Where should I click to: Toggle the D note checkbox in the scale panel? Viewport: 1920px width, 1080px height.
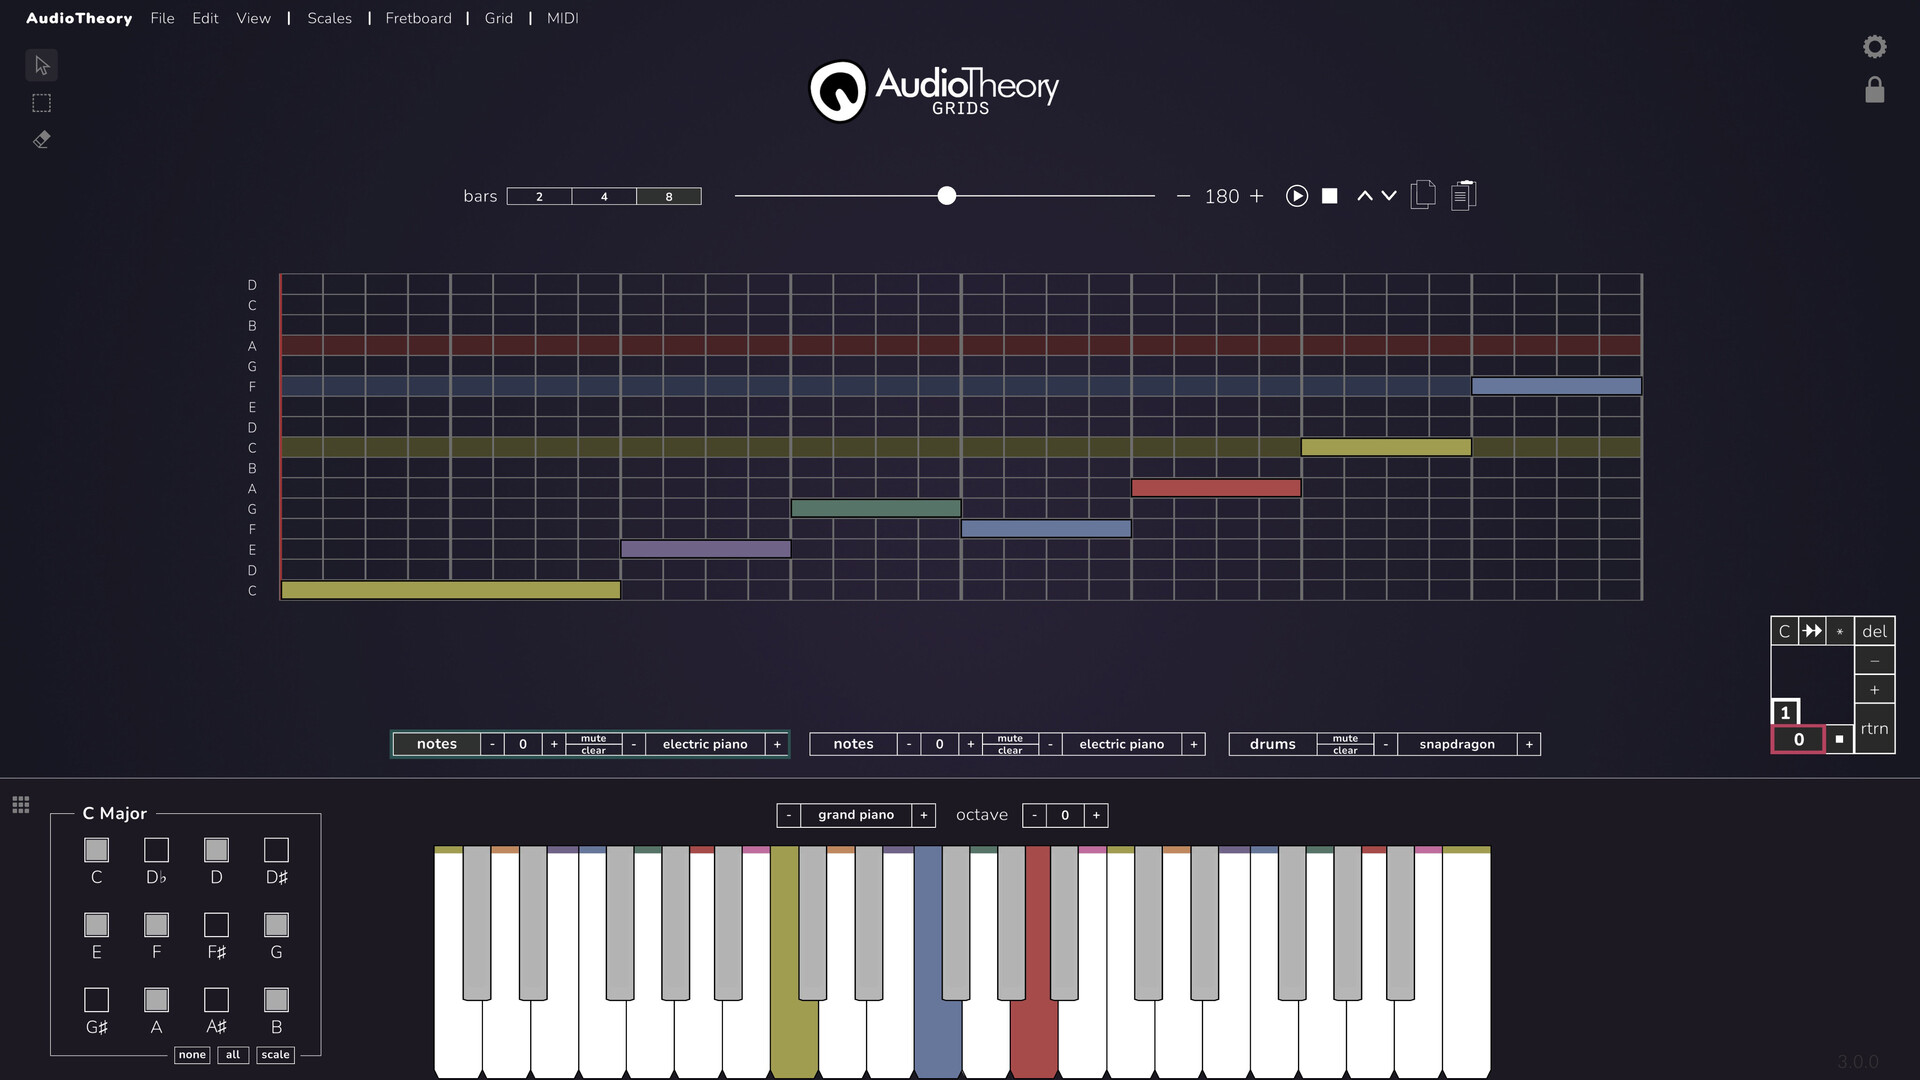tap(216, 850)
